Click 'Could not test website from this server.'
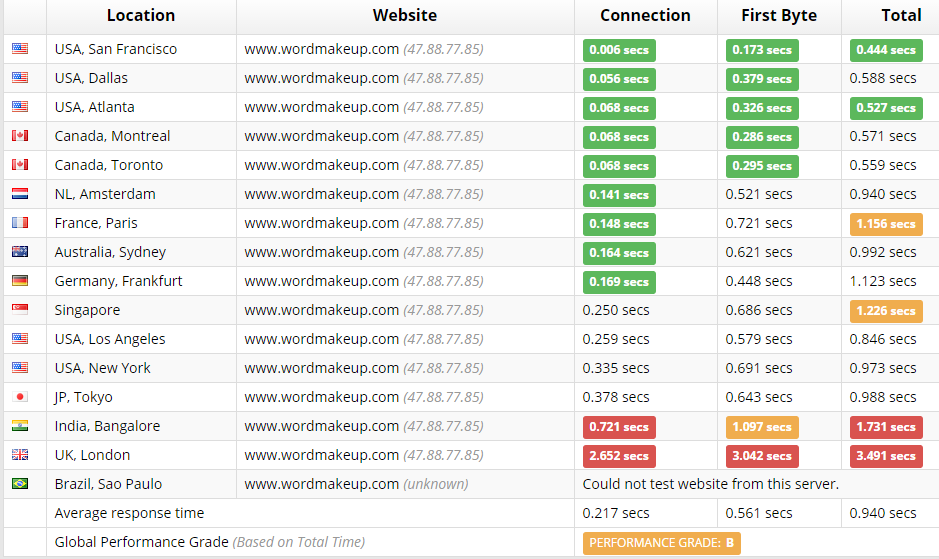Viewport: 939px width, 559px height. (710, 484)
